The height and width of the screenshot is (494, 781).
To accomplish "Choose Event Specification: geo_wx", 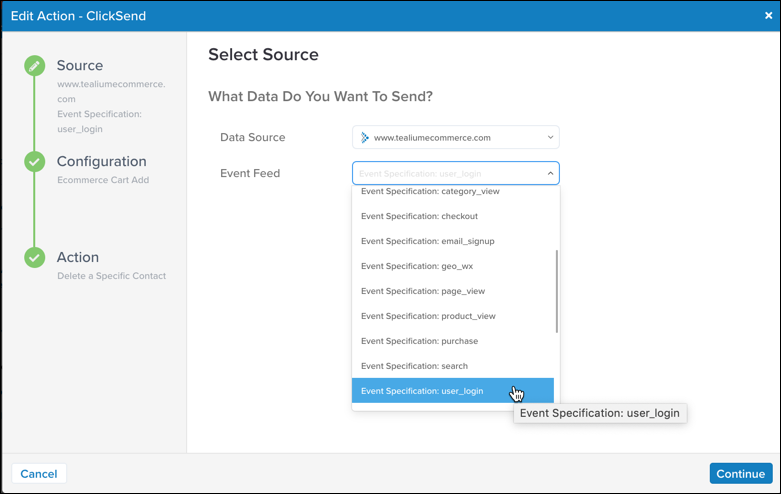I will coord(414,266).
